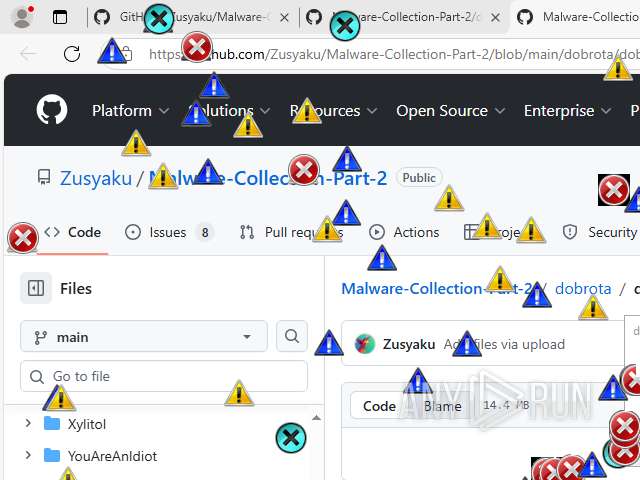The image size is (640, 480).
Task: Click the Security shield icon
Action: point(570,232)
